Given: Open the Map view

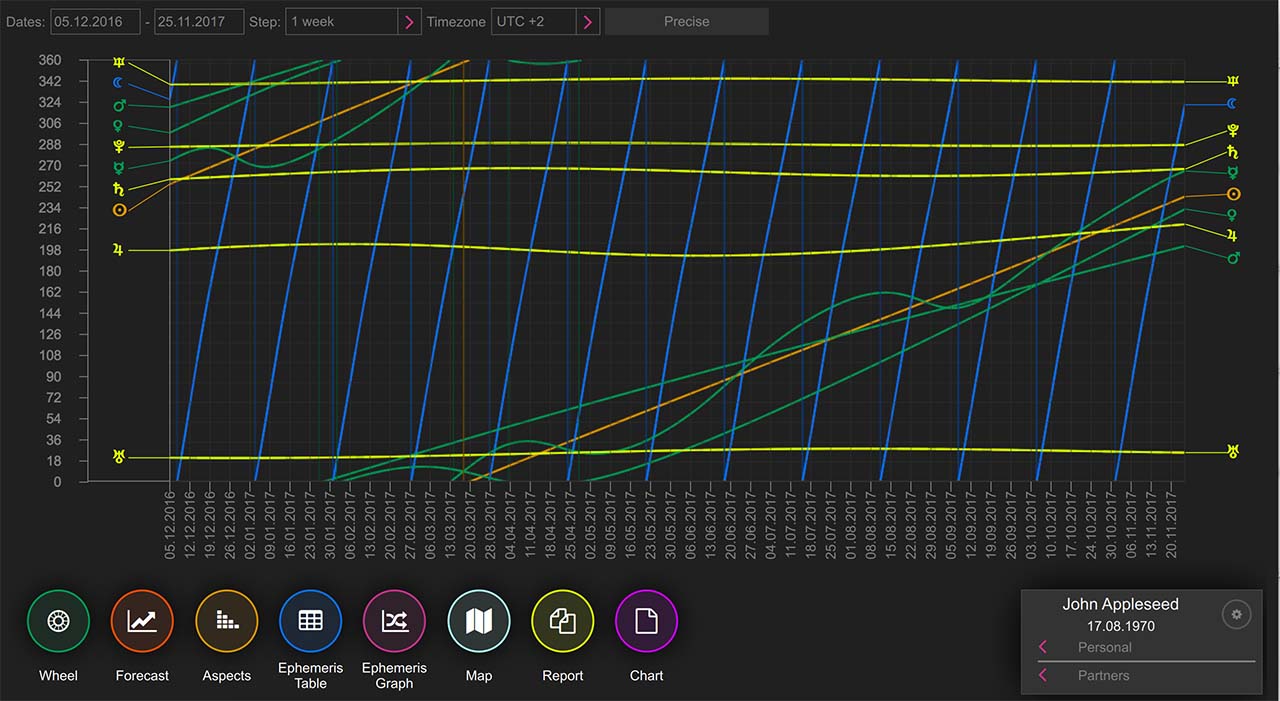Looking at the screenshot, I should point(478,621).
